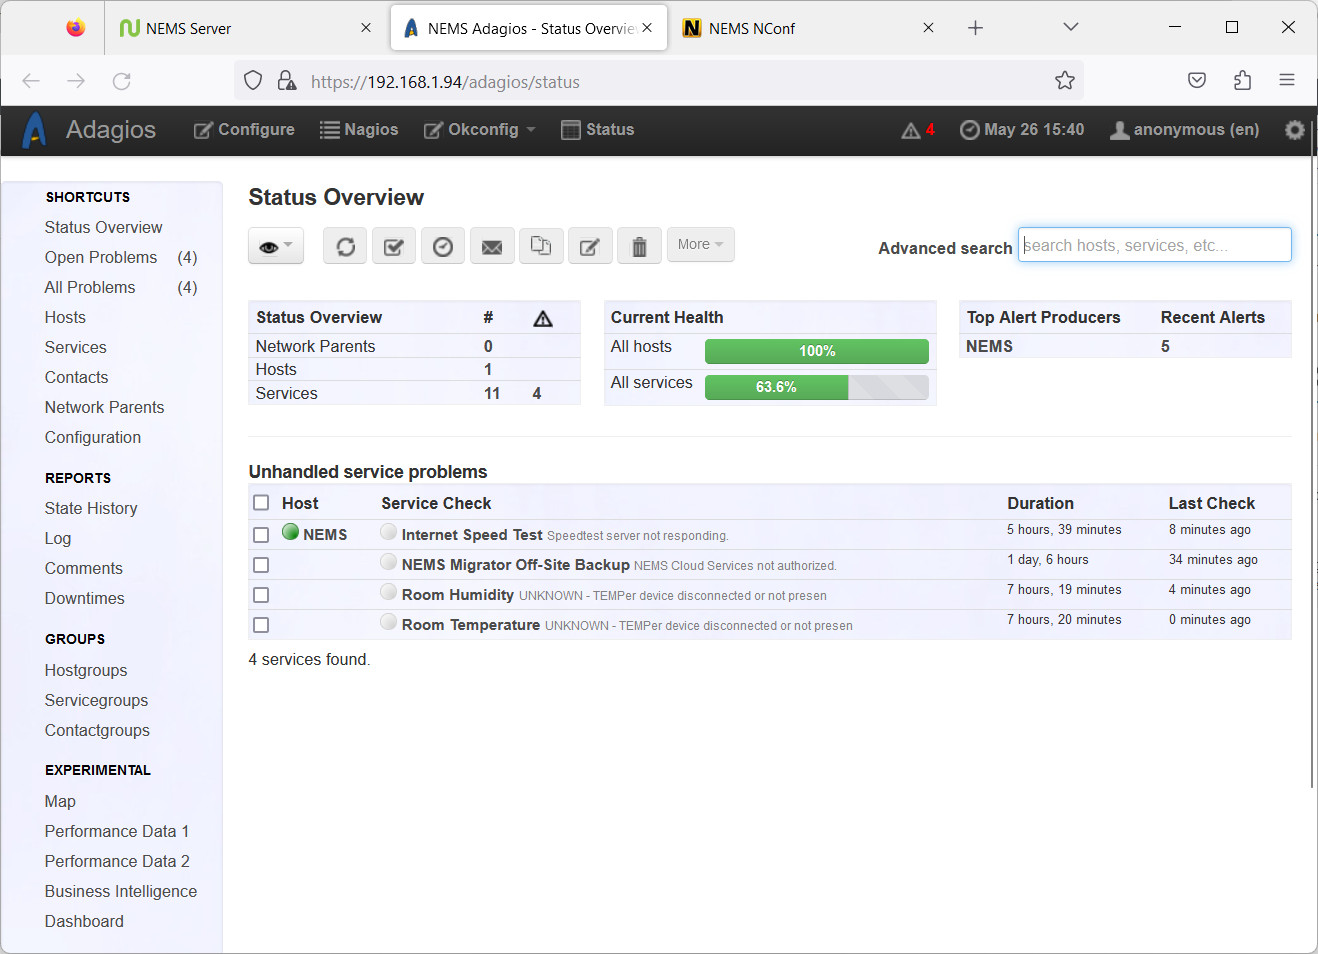The height and width of the screenshot is (954, 1318).
Task: Open the Nagios menu
Action: (359, 130)
